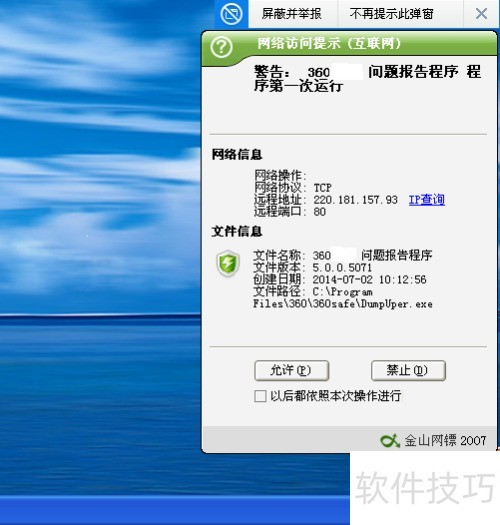Tick 以后都依照本次操作进行 checkbox
500x525 pixels.
pyautogui.click(x=260, y=396)
